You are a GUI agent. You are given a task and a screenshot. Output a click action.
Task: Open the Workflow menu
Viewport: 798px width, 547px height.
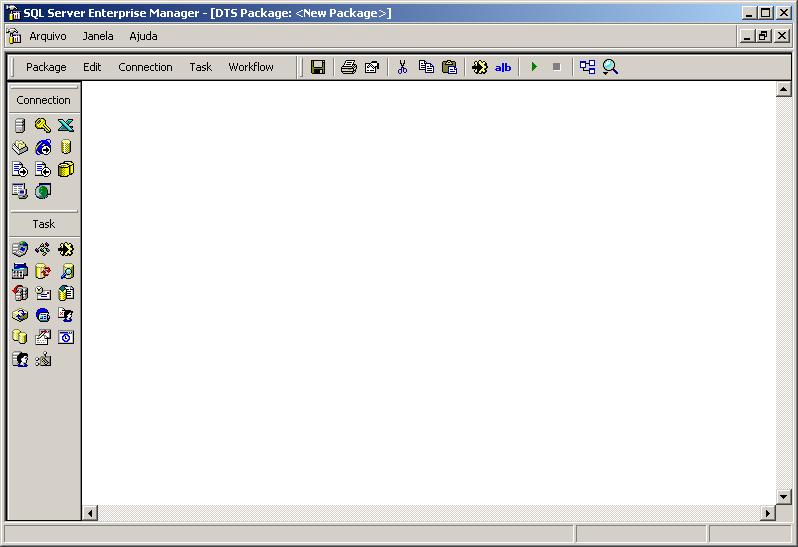(x=251, y=67)
